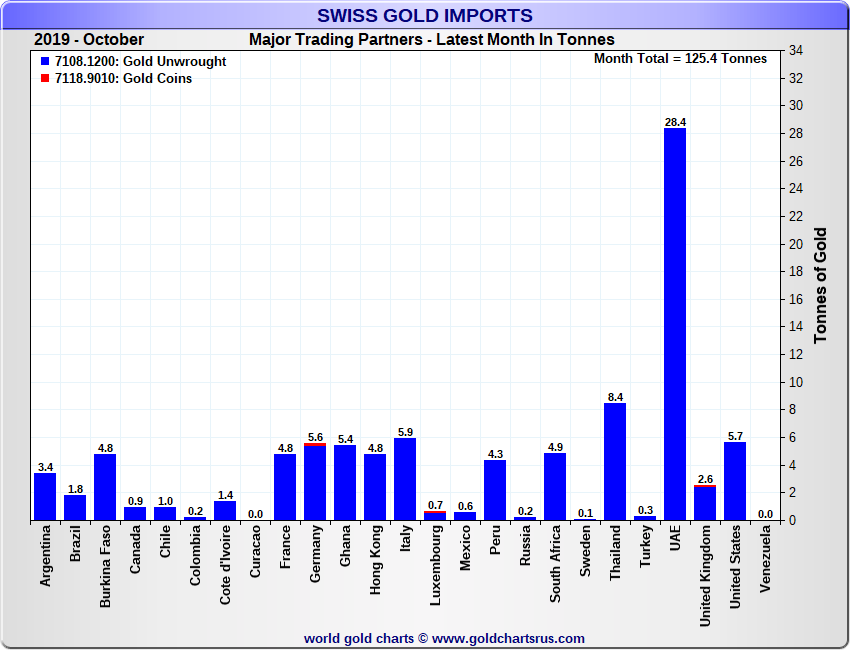Click the Peru bar at 4.3 tonnes
Image resolution: width=850 pixels, height=650 pixels.
tap(495, 490)
